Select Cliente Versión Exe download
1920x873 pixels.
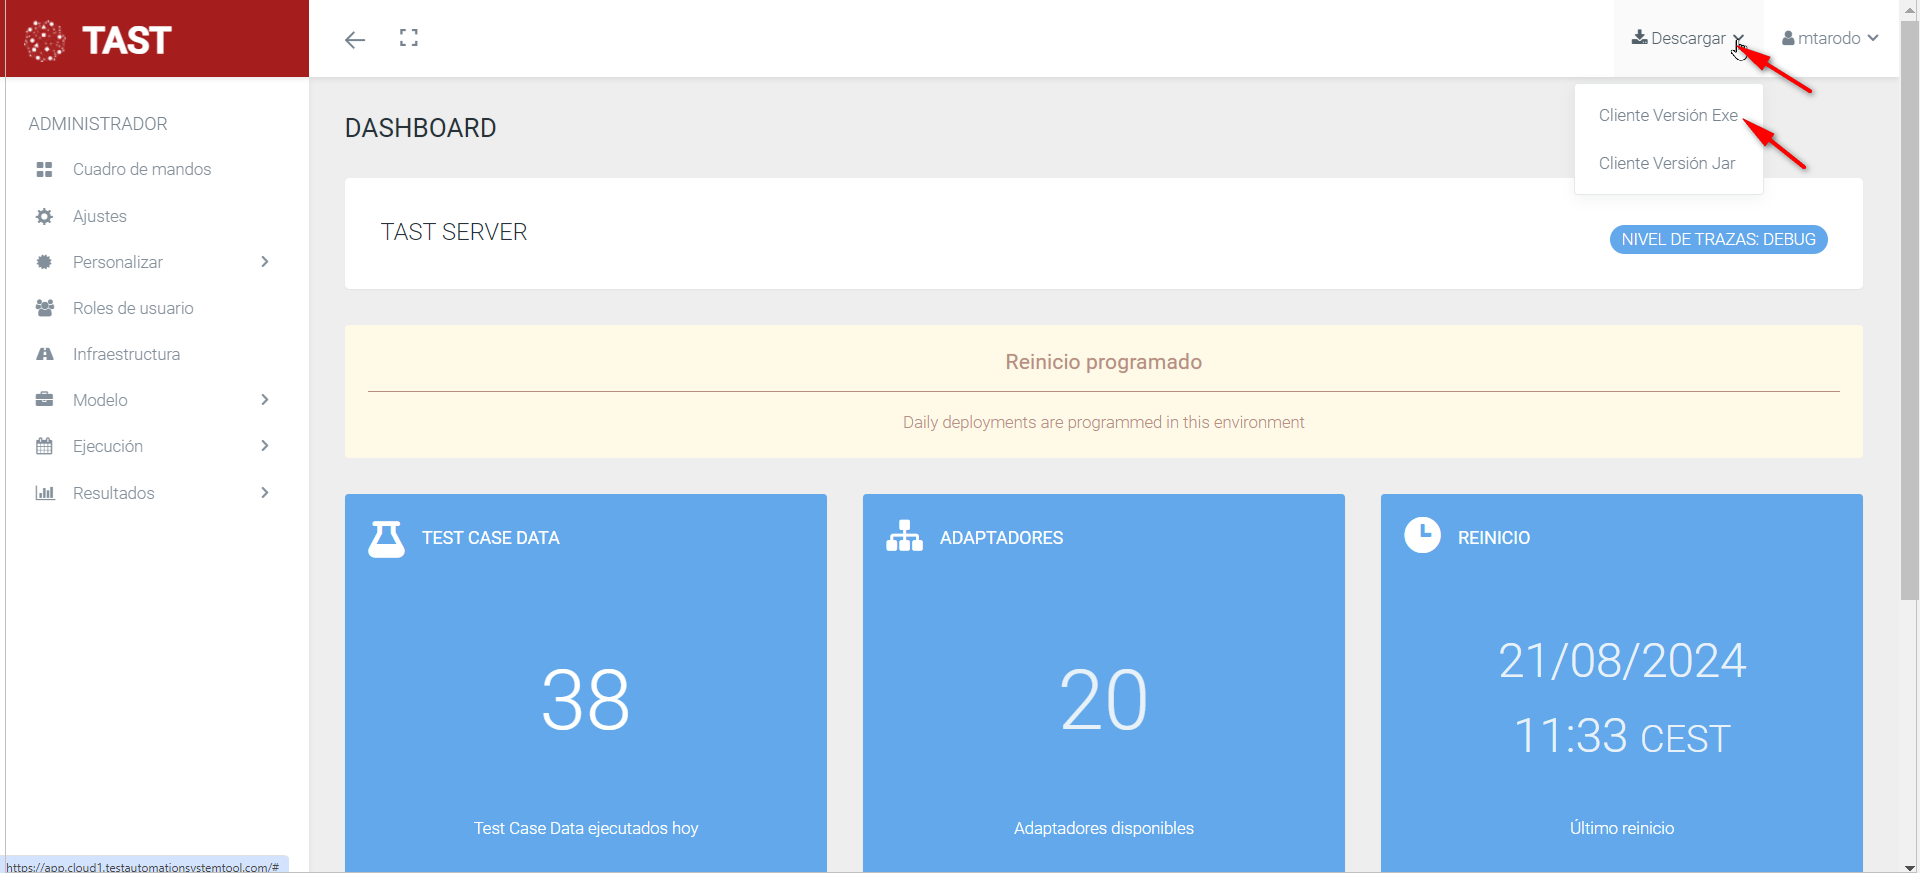point(1667,115)
